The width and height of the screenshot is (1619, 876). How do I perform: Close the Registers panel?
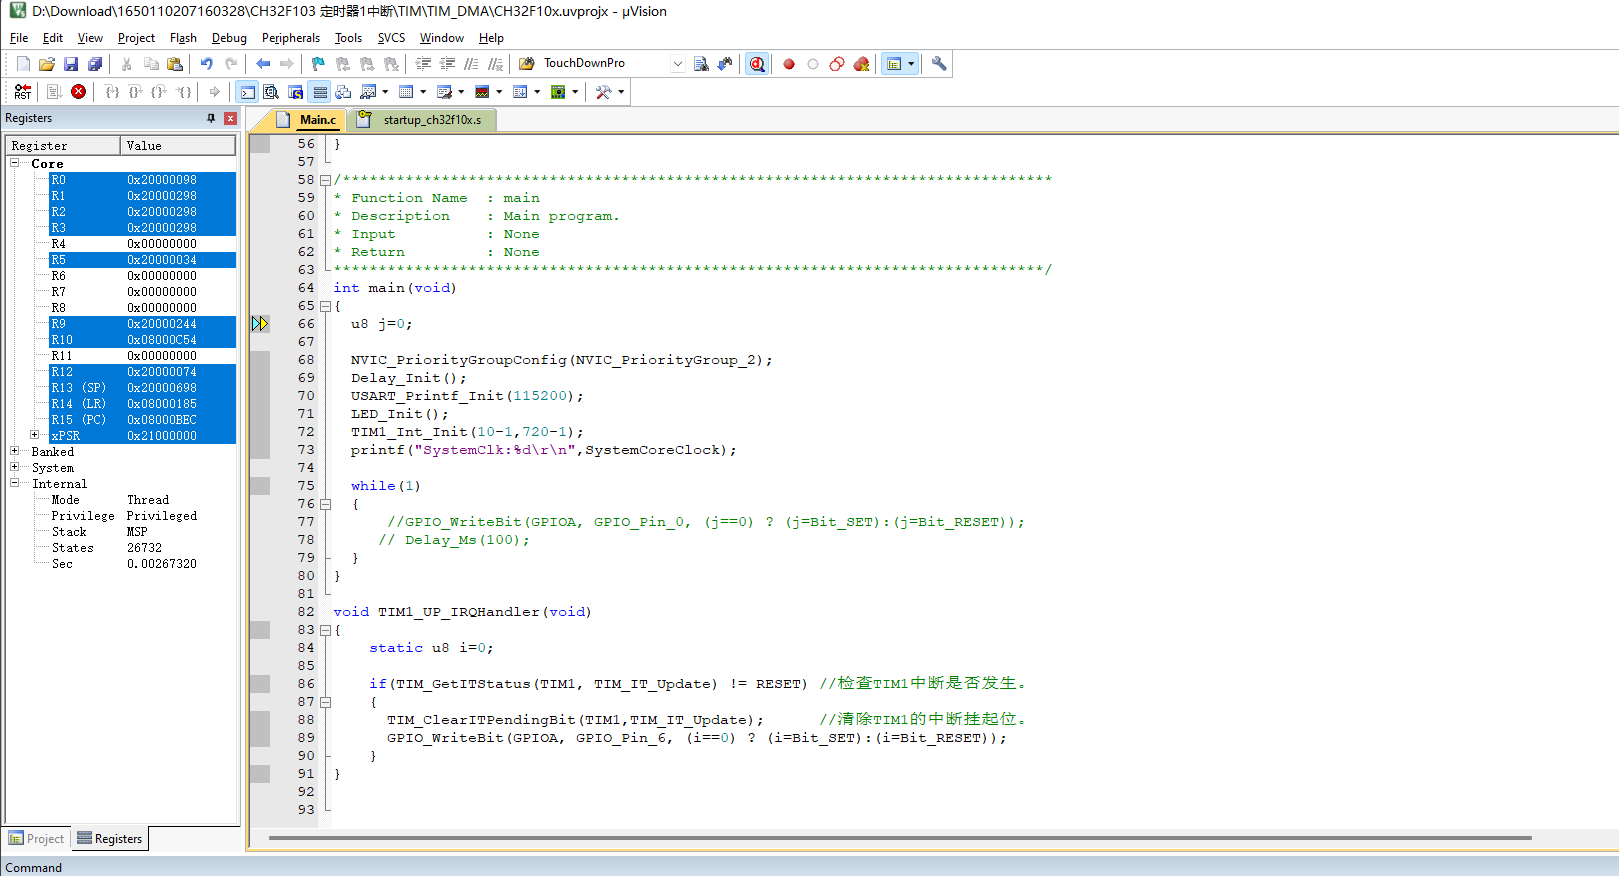click(x=230, y=118)
